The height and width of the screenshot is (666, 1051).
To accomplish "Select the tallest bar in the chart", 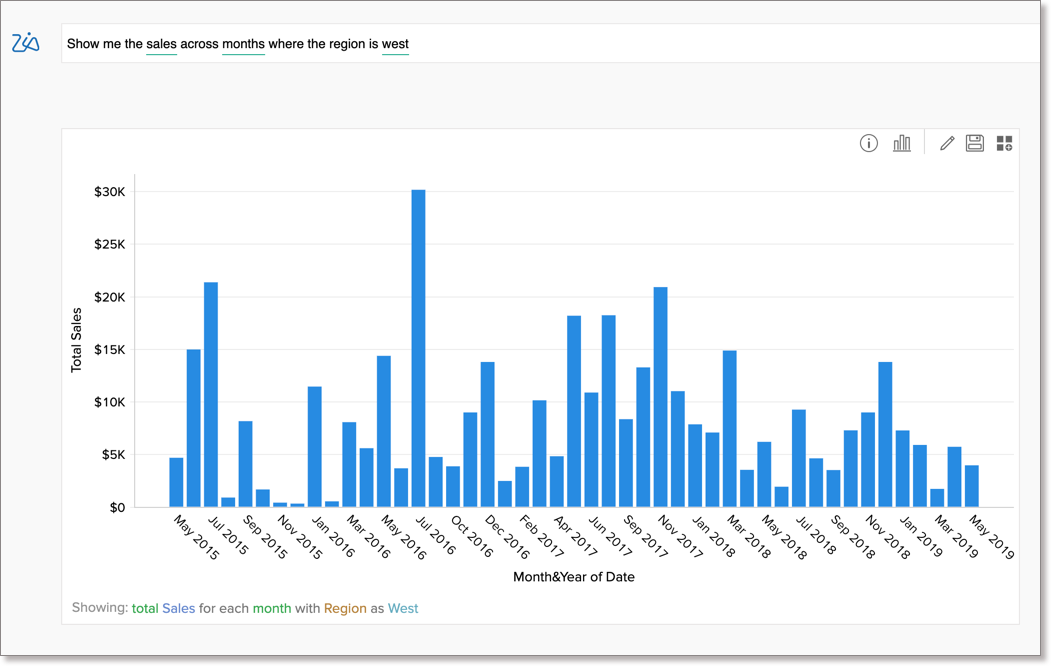I will [x=418, y=348].
